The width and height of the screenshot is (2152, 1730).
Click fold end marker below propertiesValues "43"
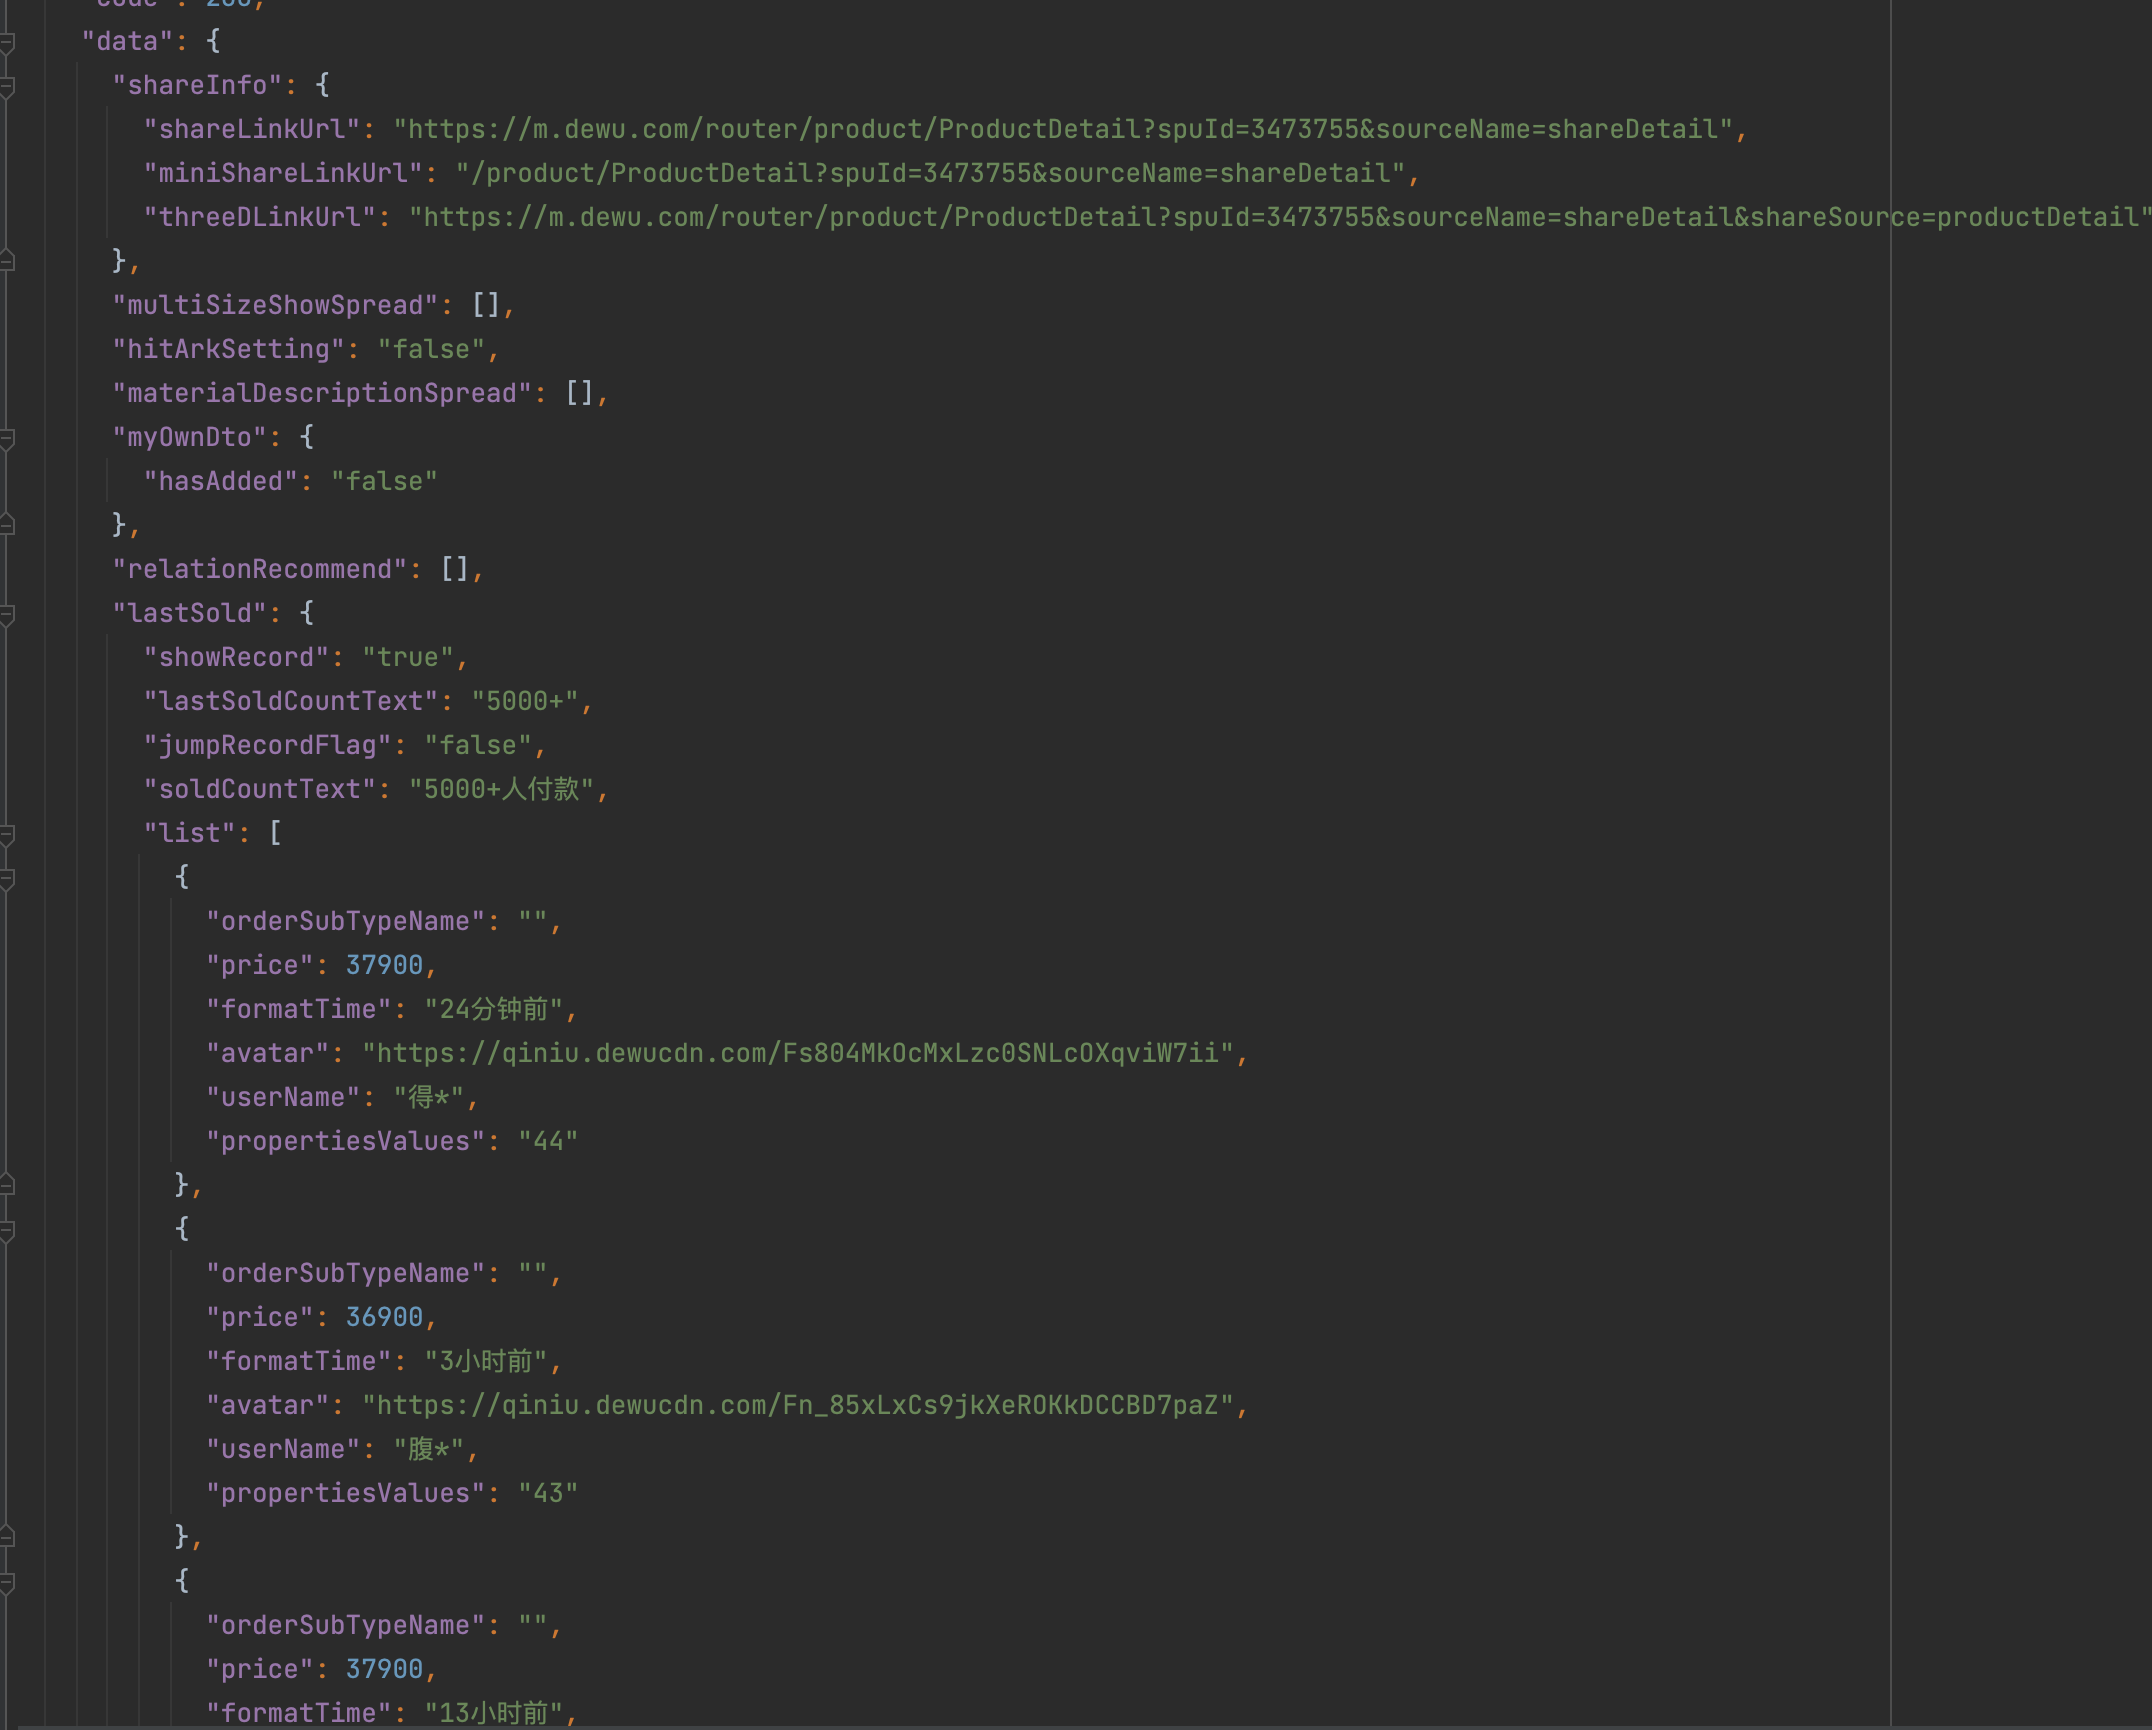point(7,1538)
